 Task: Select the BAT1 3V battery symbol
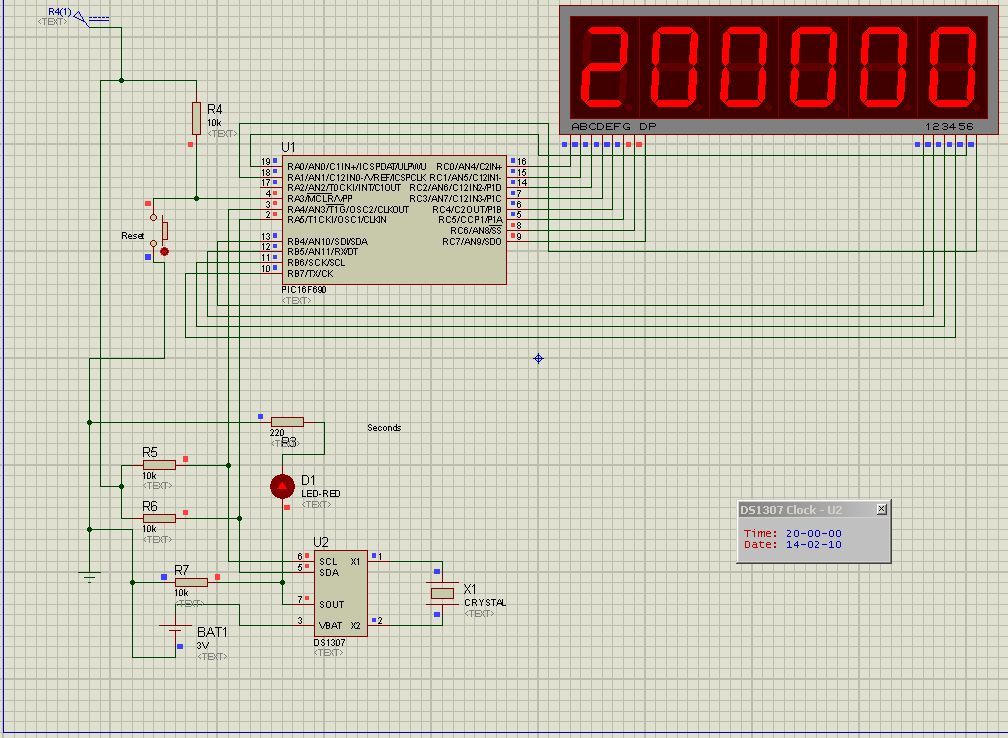coord(175,634)
